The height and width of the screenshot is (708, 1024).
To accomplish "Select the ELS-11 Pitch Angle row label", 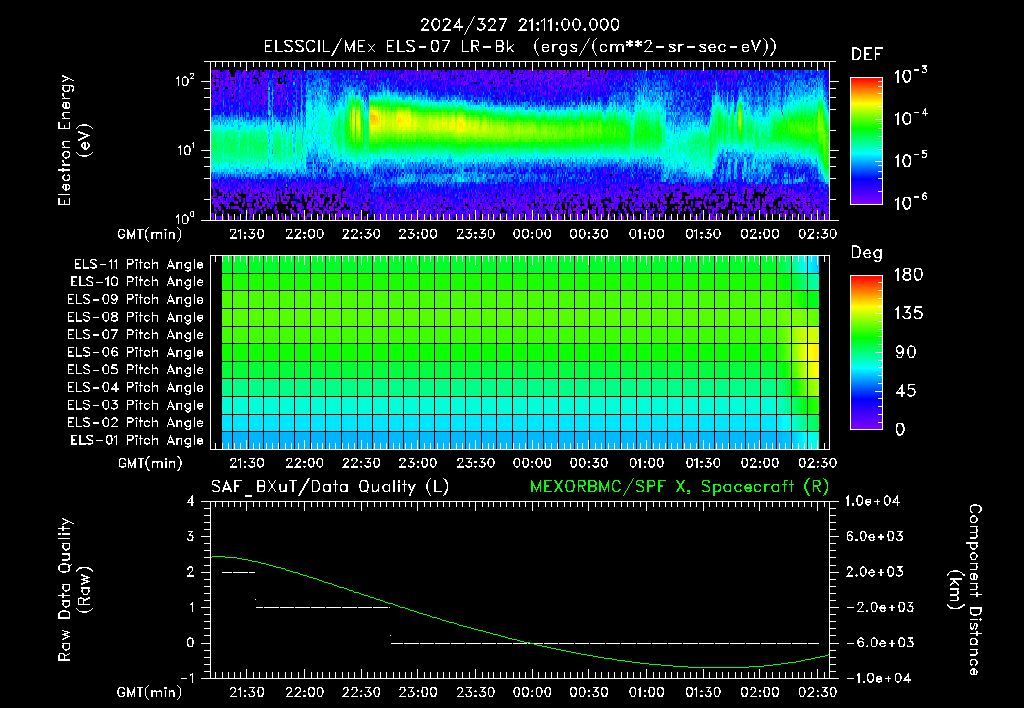I will pyautogui.click(x=138, y=265).
